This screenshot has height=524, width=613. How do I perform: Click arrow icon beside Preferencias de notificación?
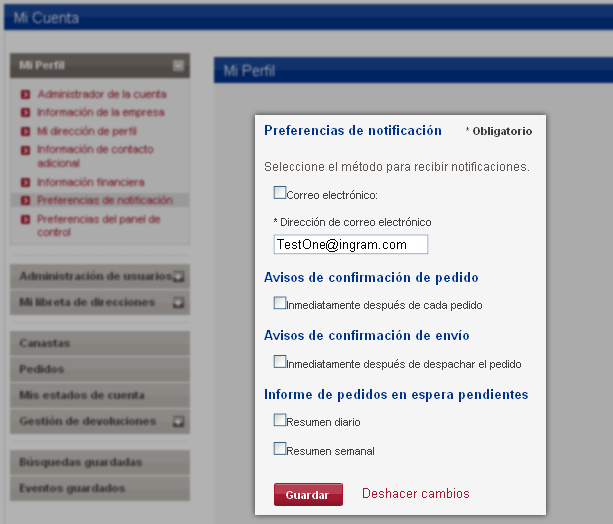pos(26,201)
